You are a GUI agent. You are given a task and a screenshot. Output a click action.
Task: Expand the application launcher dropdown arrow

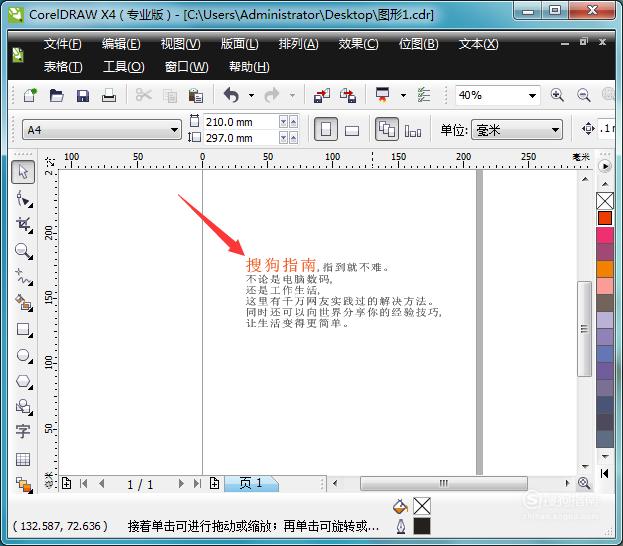point(403,95)
